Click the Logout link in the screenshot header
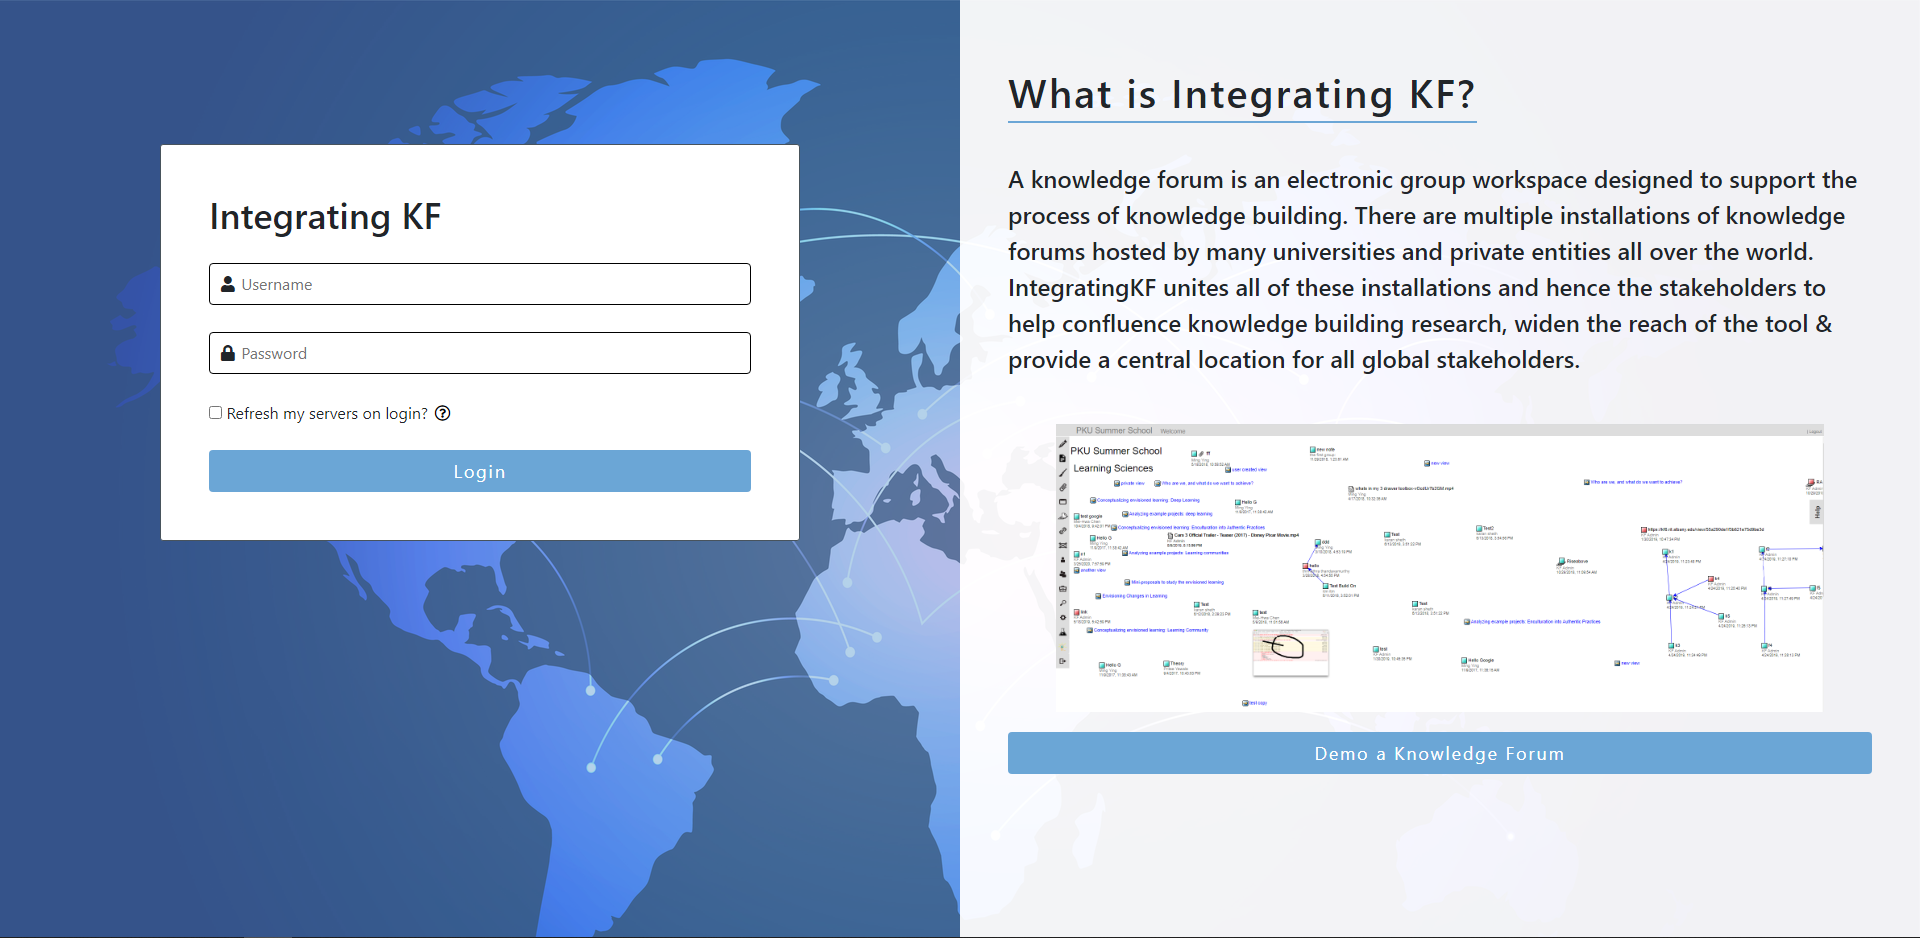This screenshot has width=1920, height=938. (x=1813, y=431)
